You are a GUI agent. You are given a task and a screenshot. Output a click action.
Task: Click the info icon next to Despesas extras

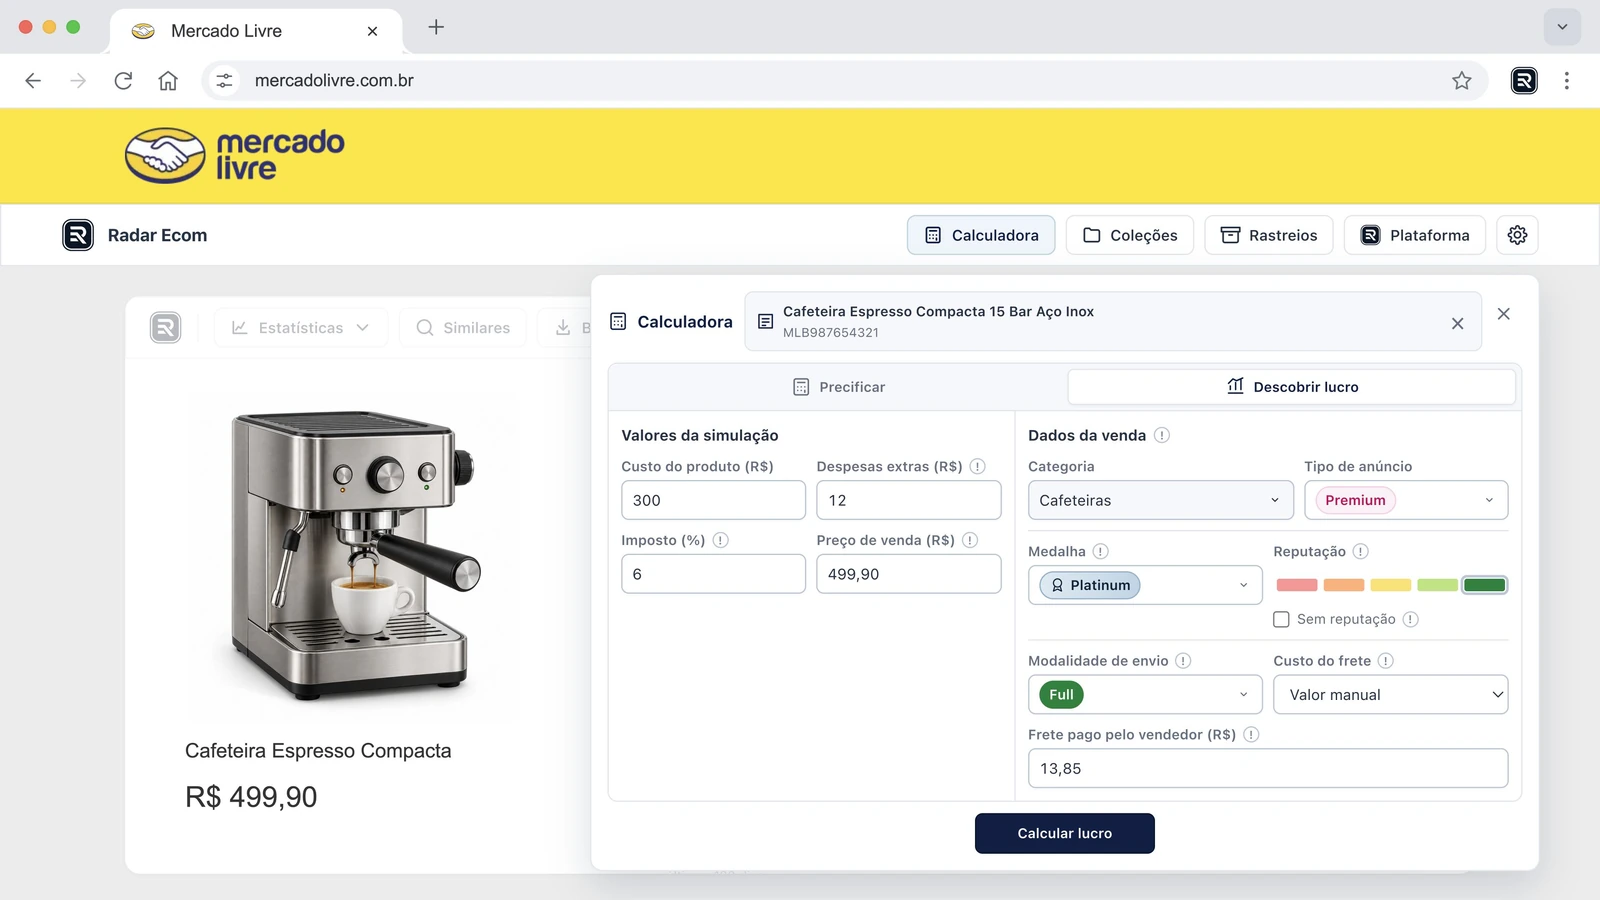tap(978, 466)
